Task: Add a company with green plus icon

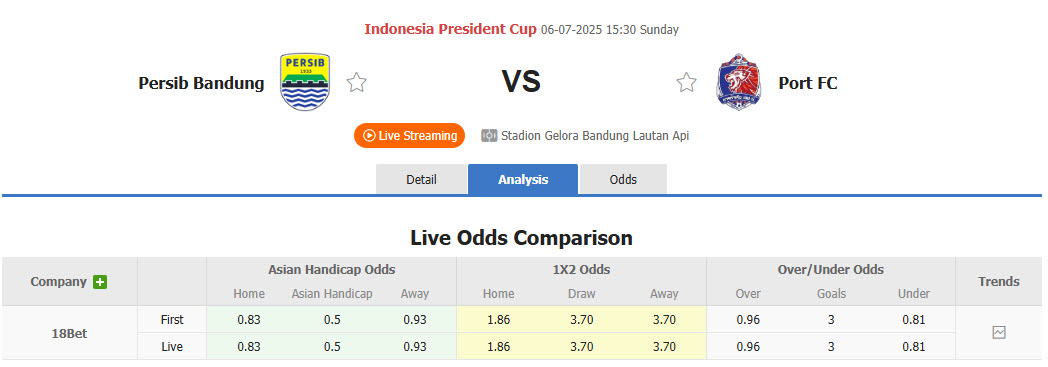Action: point(100,282)
